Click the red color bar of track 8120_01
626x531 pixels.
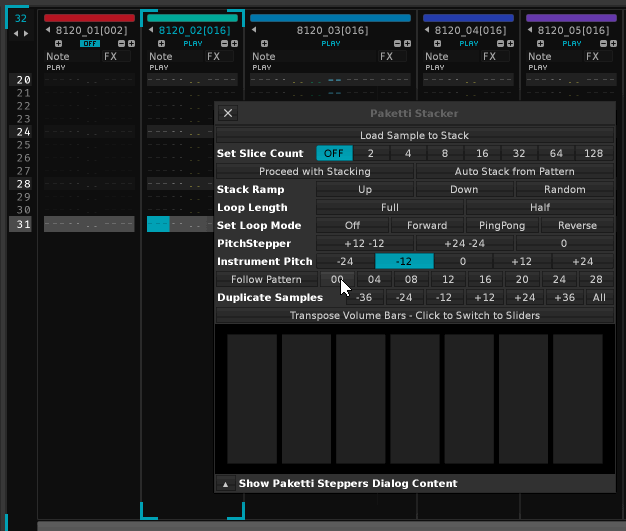[89, 18]
